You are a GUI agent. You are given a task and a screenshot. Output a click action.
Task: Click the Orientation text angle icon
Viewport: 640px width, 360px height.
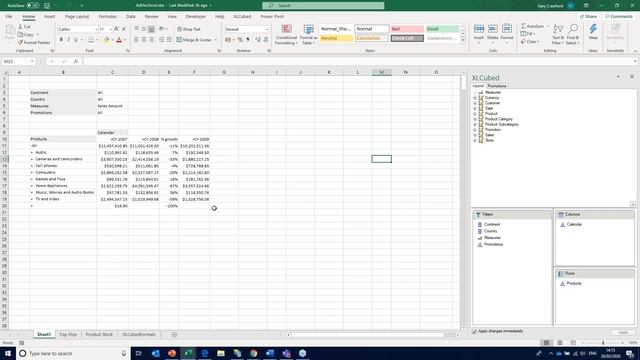(x=162, y=29)
